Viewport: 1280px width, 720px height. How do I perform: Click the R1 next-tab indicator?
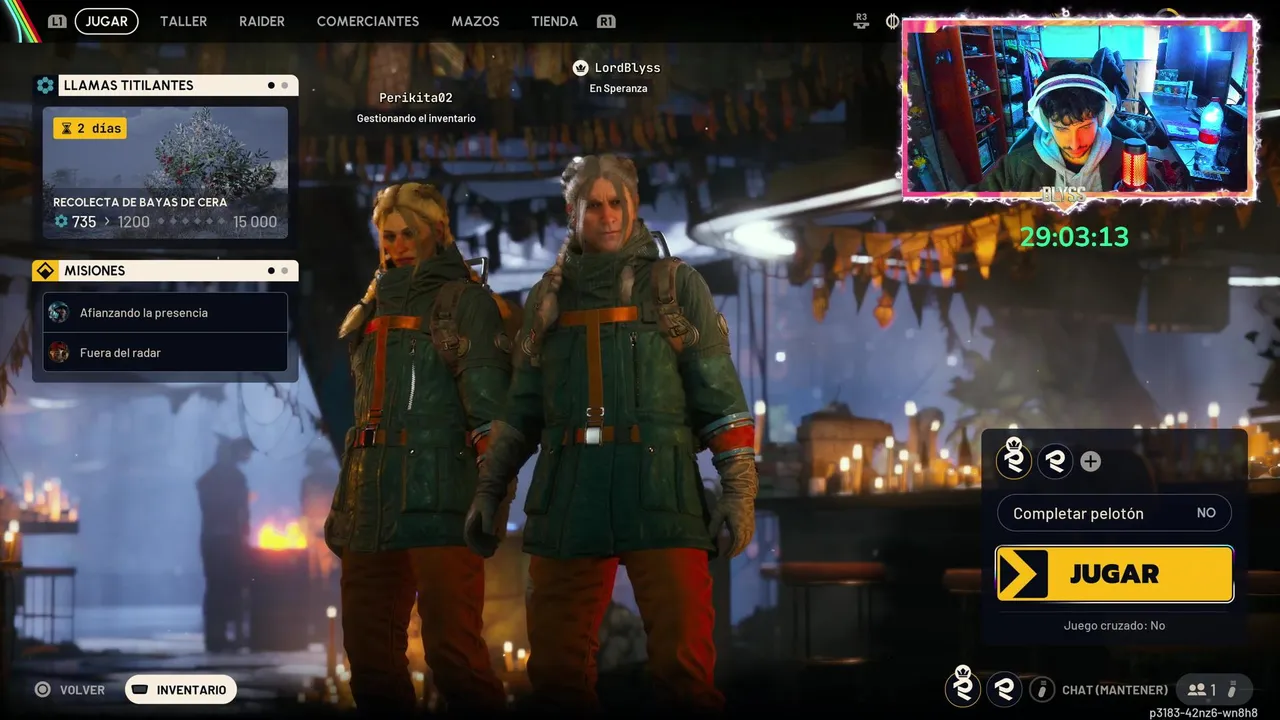tap(606, 21)
